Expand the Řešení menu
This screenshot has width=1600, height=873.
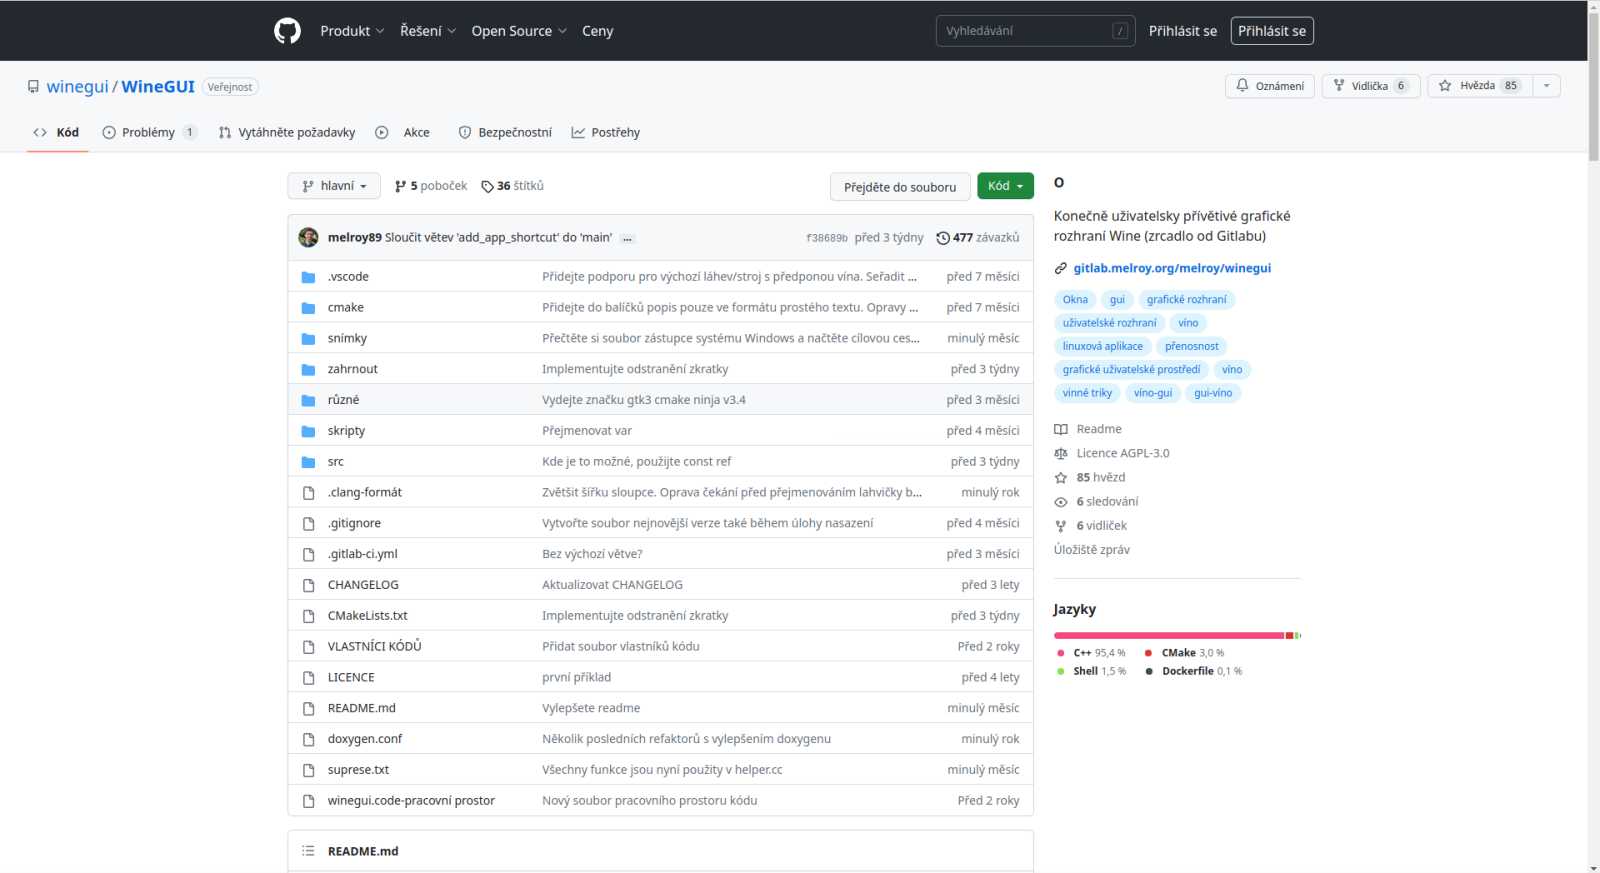point(428,31)
